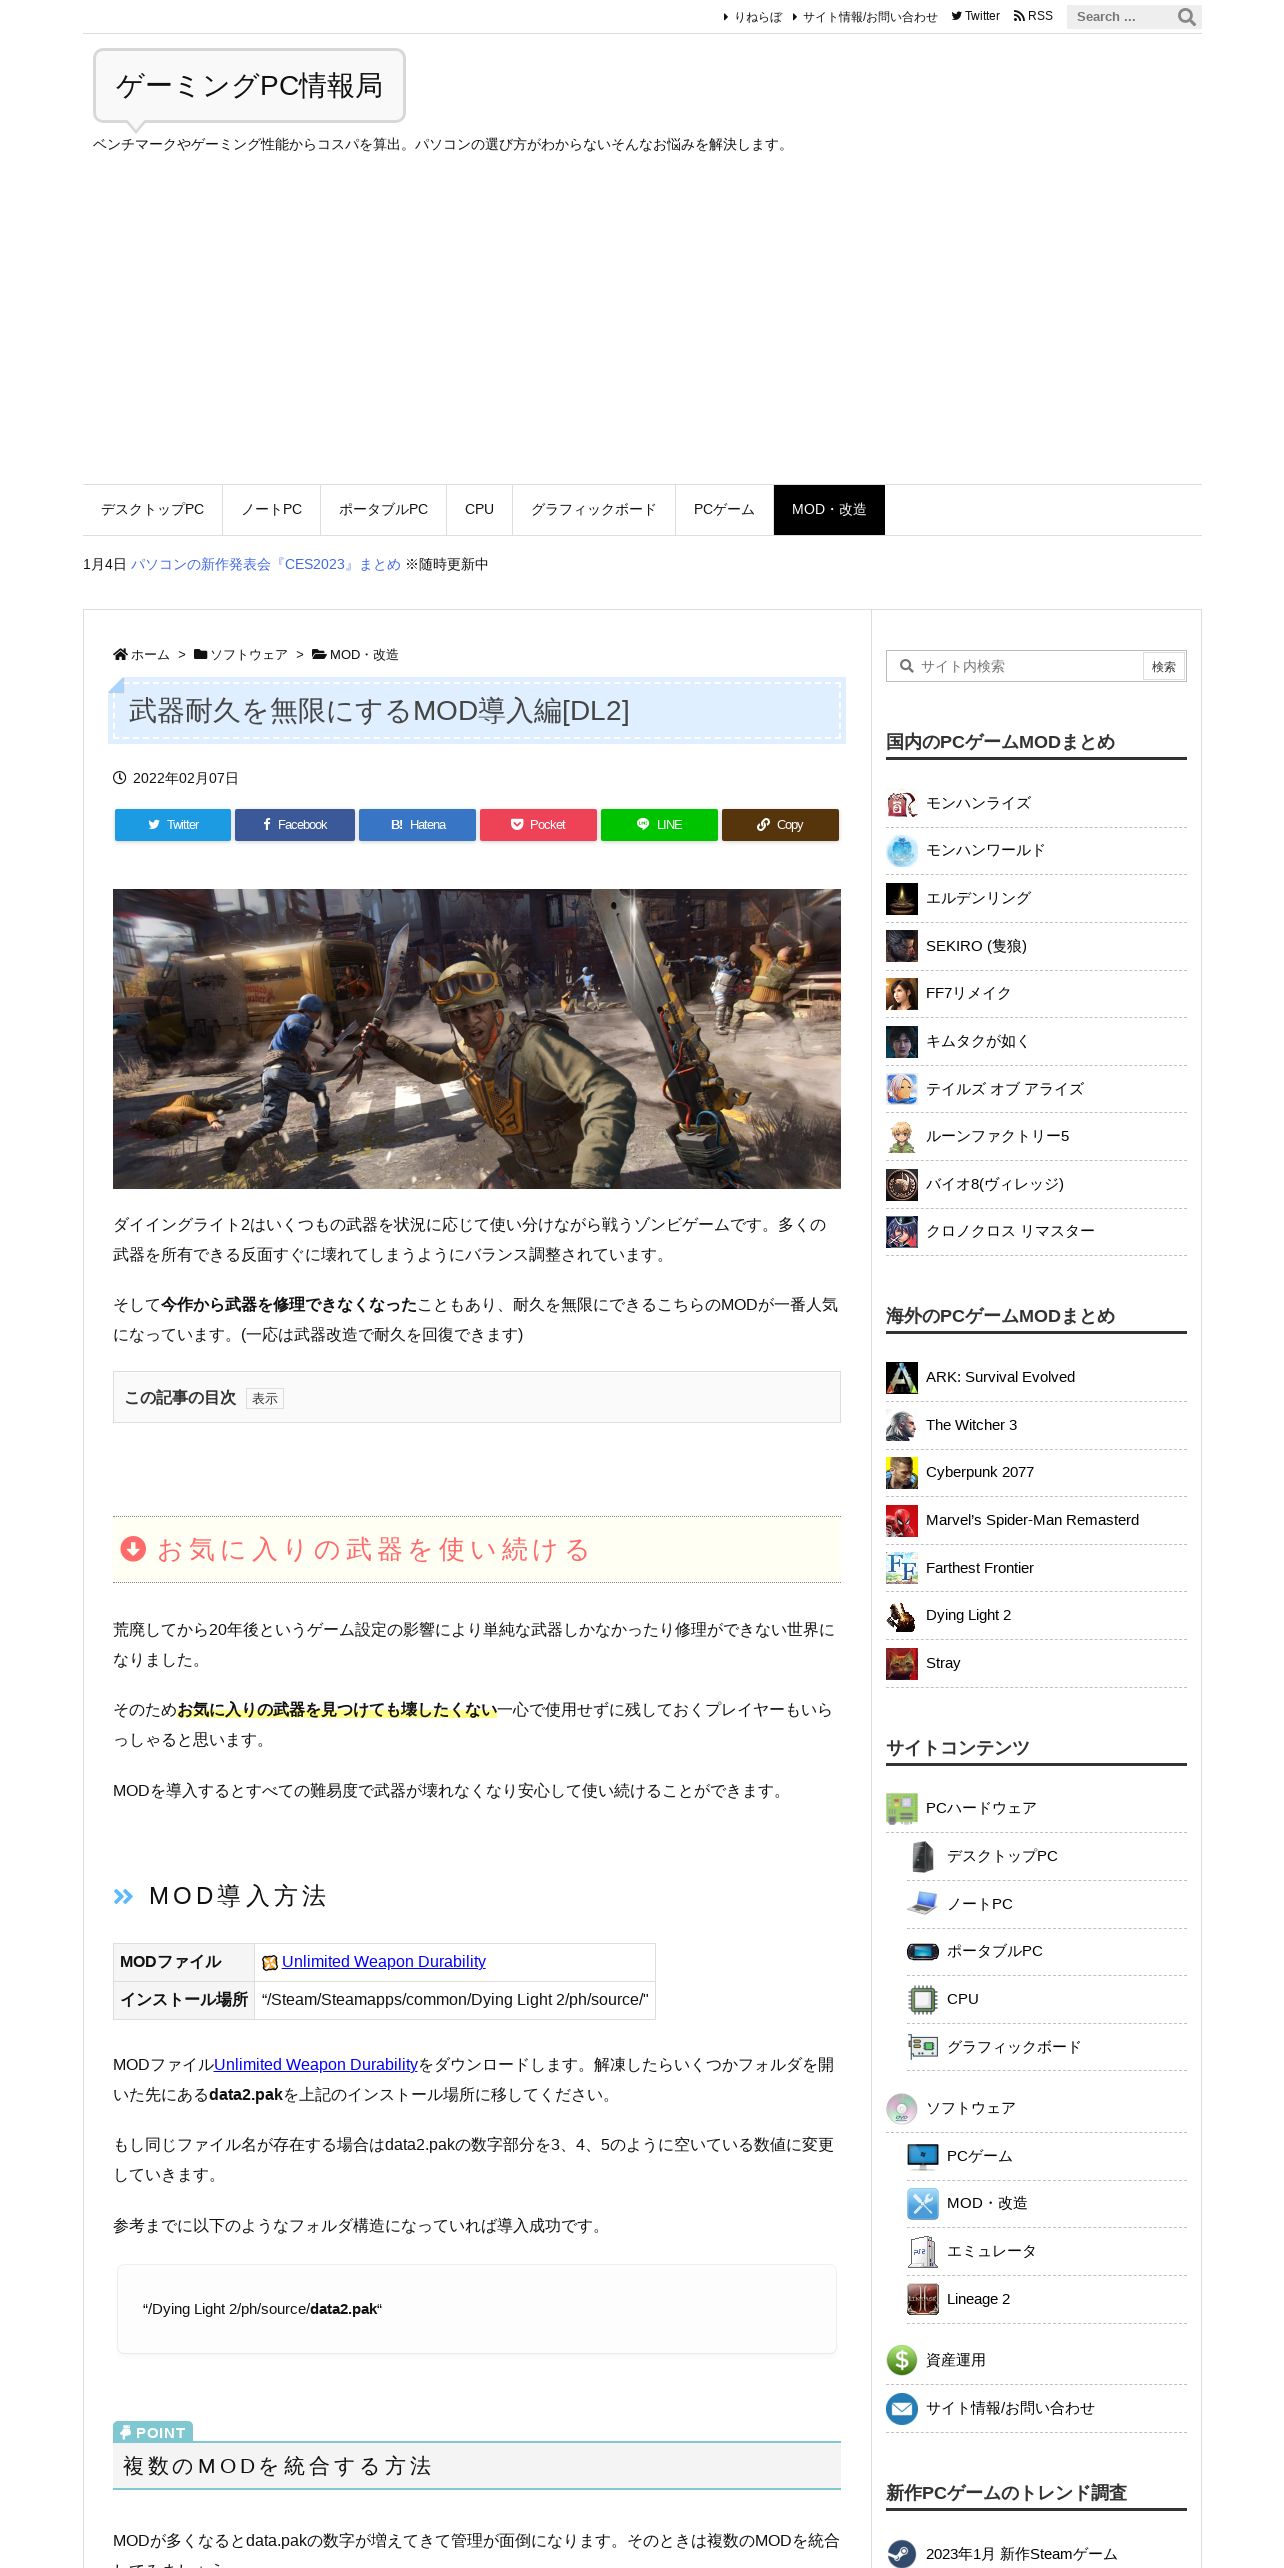Click The Witcher 3 icon
Screen dimensions: 1284x2568
pyautogui.click(x=901, y=1425)
